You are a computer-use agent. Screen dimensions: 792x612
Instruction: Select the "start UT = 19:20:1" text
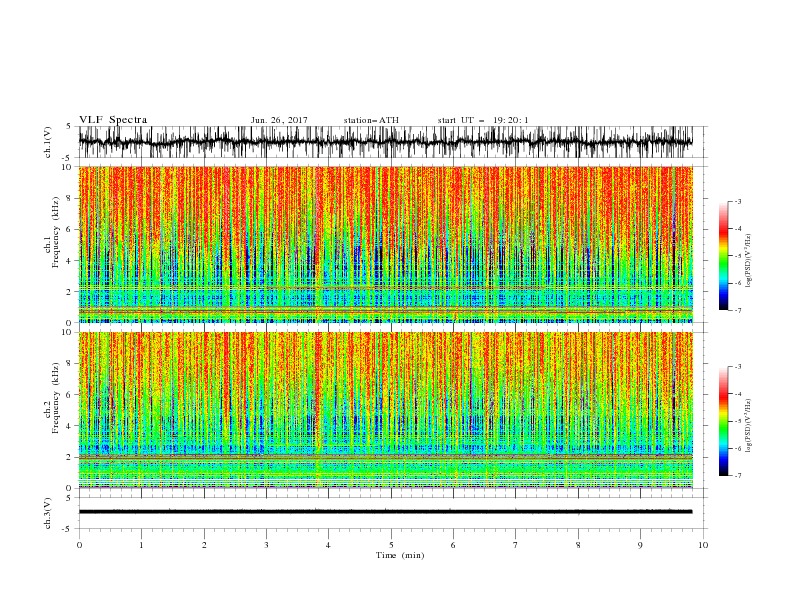coord(483,120)
